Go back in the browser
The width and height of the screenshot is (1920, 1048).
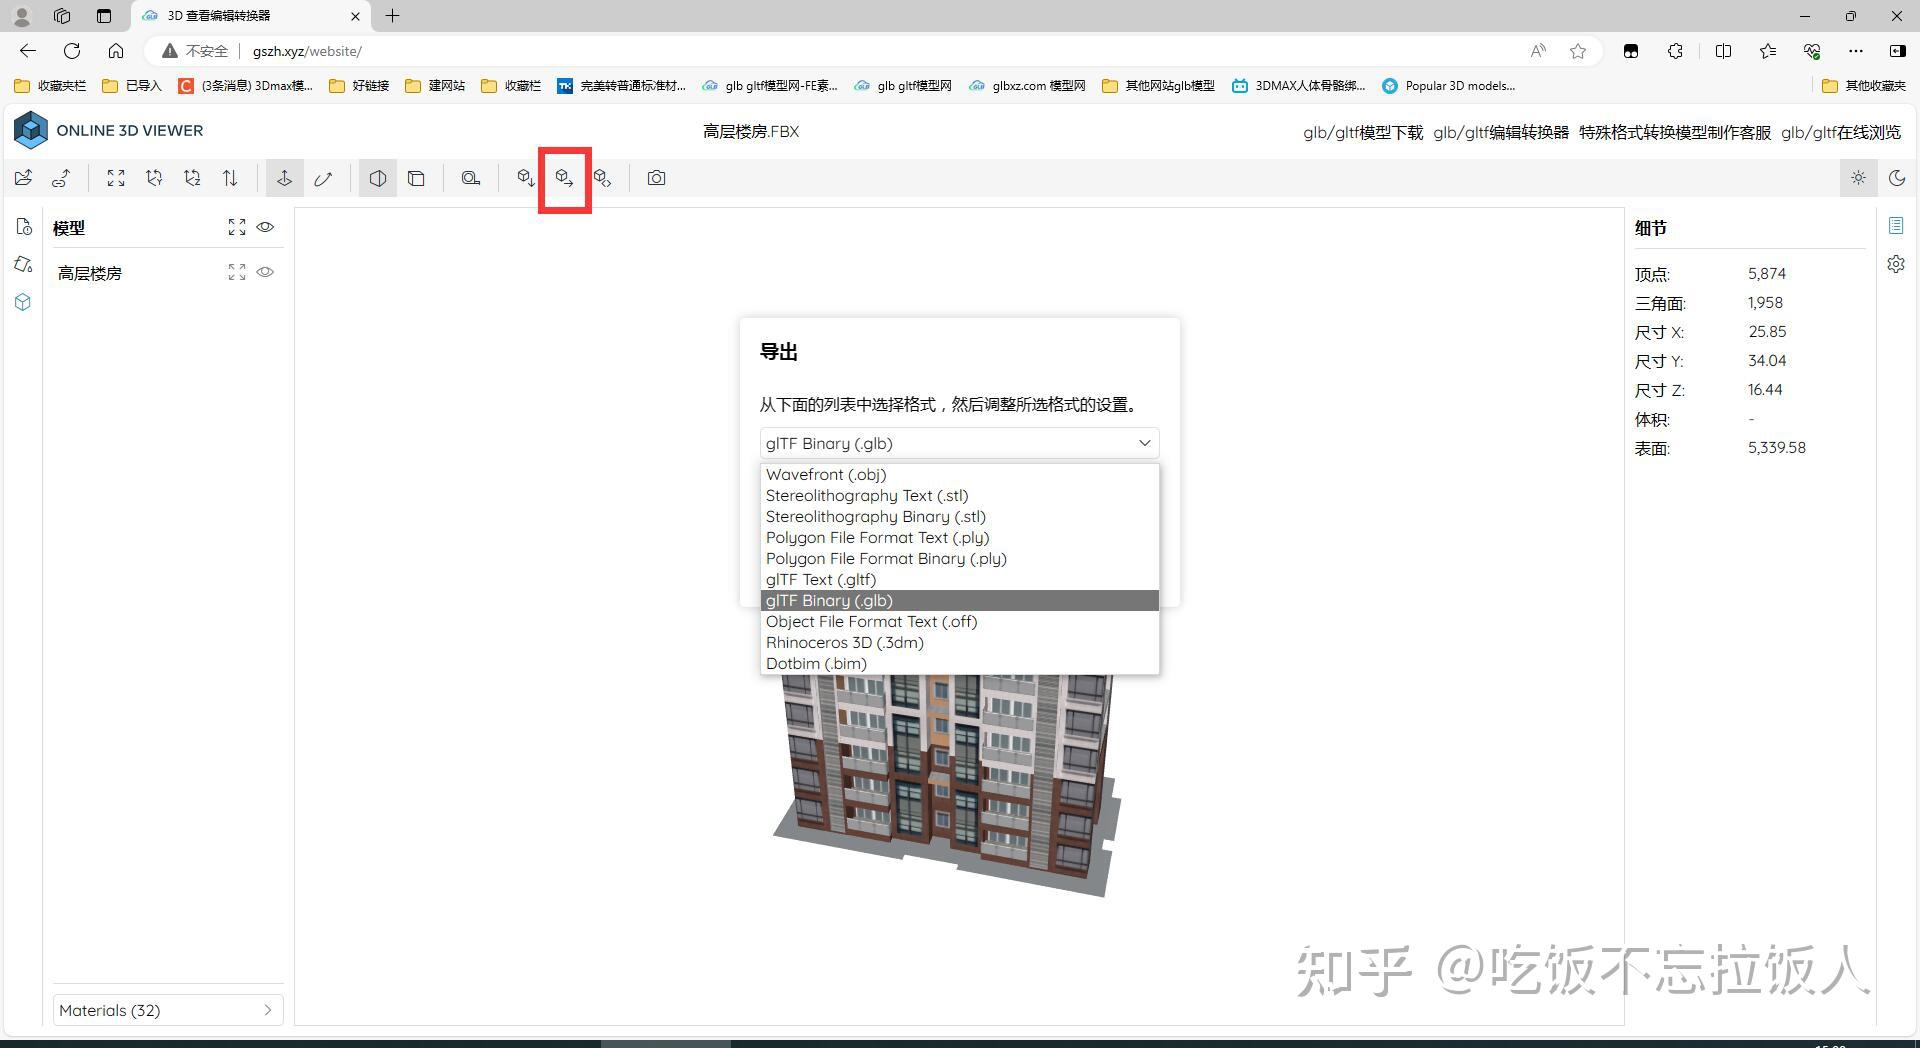click(28, 51)
